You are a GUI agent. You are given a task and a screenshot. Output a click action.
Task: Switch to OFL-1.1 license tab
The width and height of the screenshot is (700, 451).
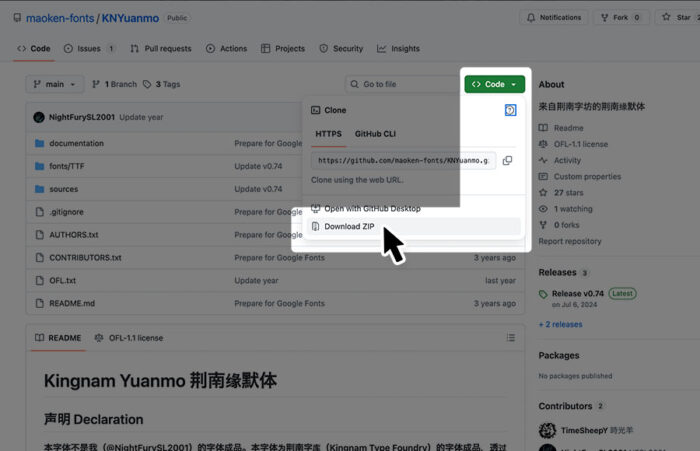pyautogui.click(x=129, y=338)
